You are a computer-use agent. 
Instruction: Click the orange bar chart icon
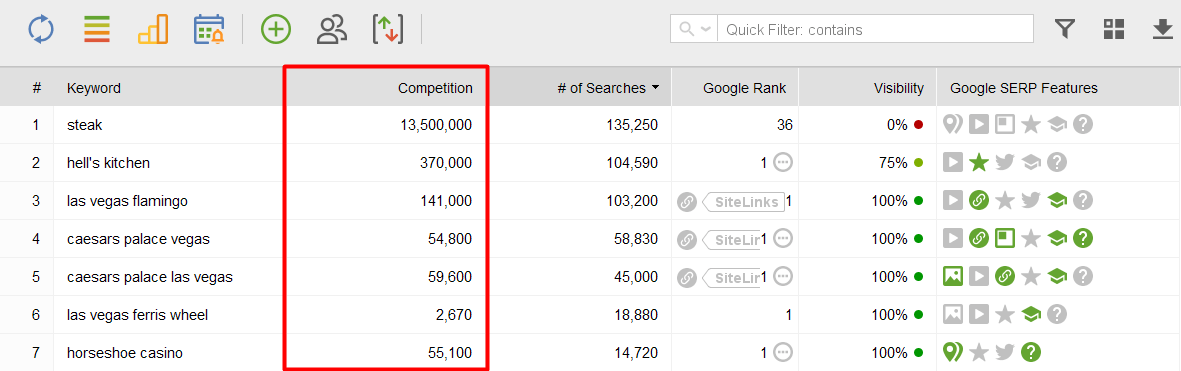click(153, 30)
